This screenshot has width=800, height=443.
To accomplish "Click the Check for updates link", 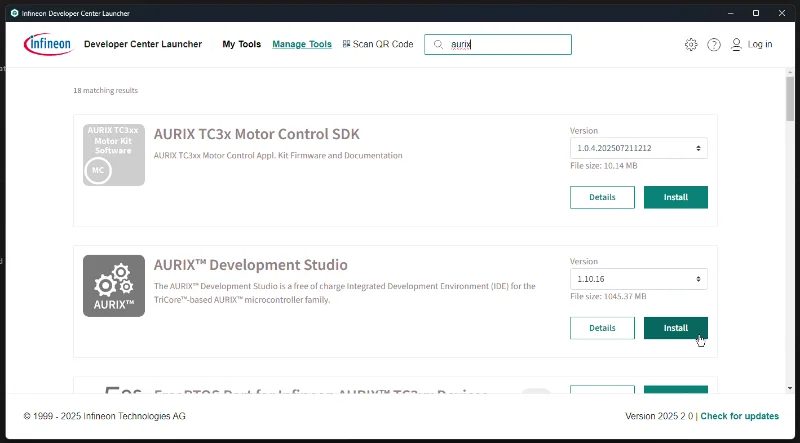I will coord(739,416).
